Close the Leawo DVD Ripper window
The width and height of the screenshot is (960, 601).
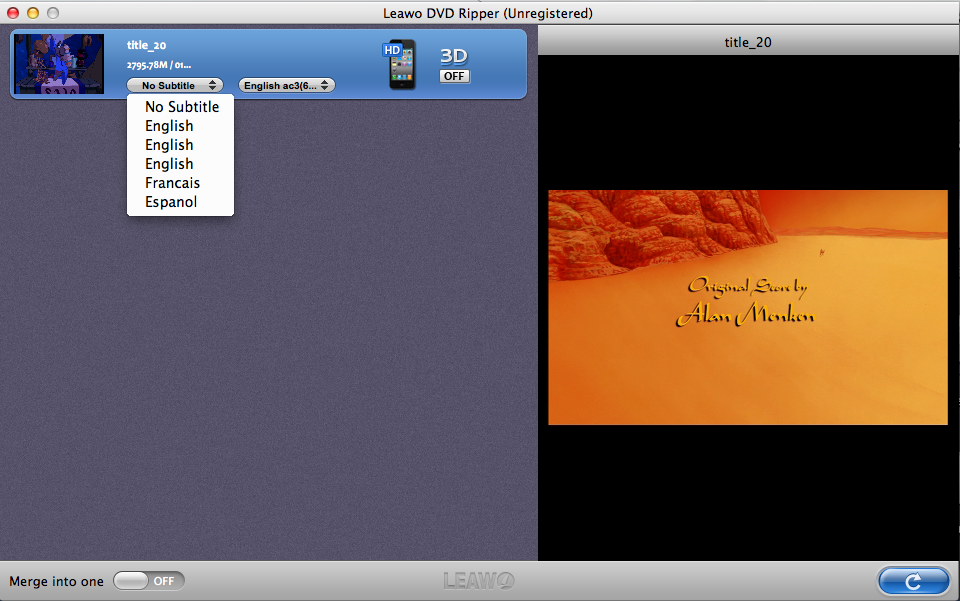tap(13, 13)
